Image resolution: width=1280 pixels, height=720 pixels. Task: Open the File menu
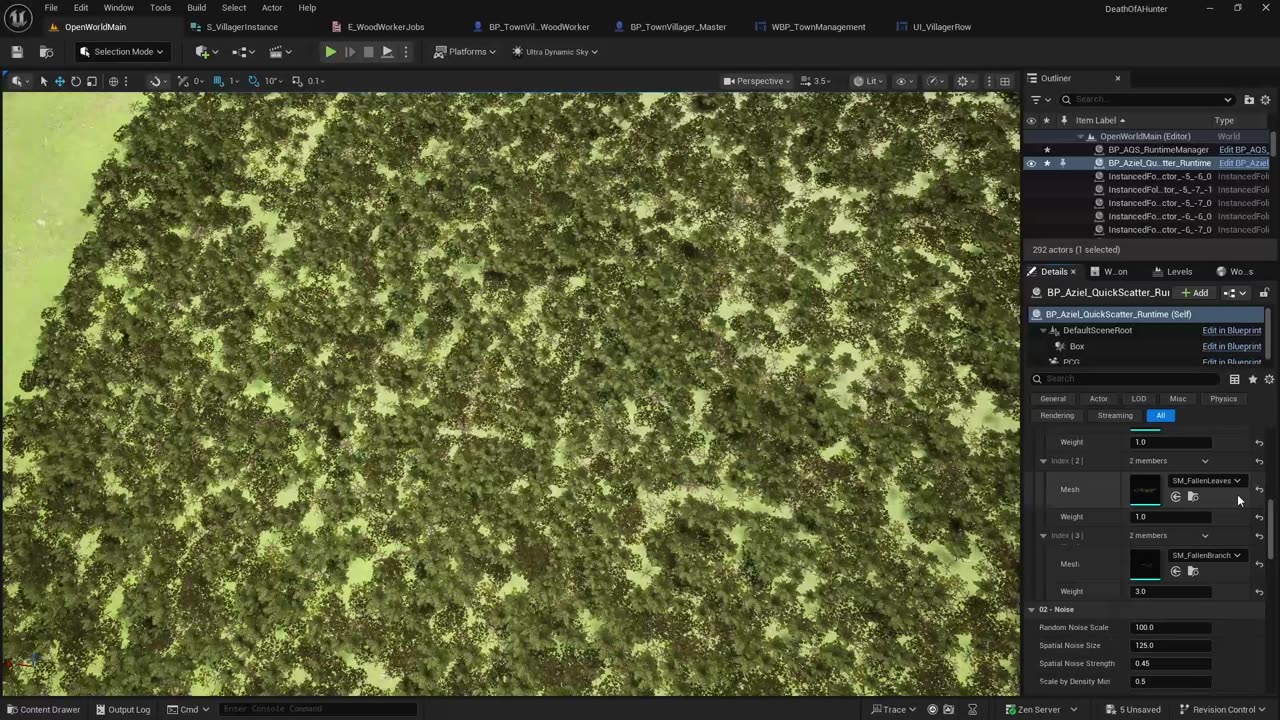coord(51,8)
